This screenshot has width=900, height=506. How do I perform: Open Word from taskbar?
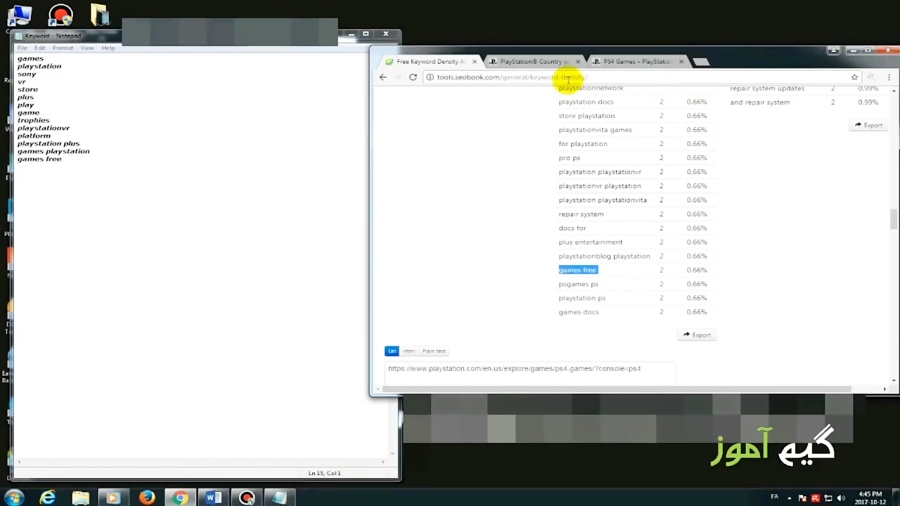(x=213, y=497)
